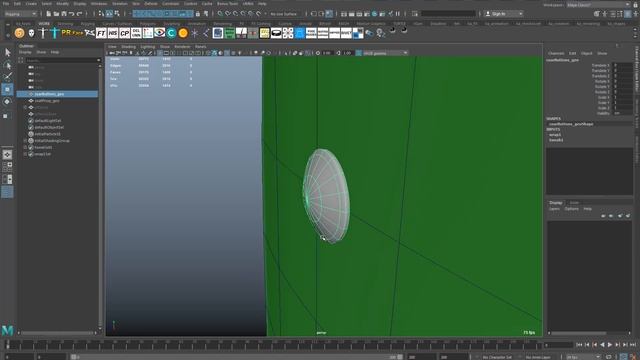This screenshot has height=360, width=640.
Task: Open the Shading menu in viewport panel
Action: [128, 47]
